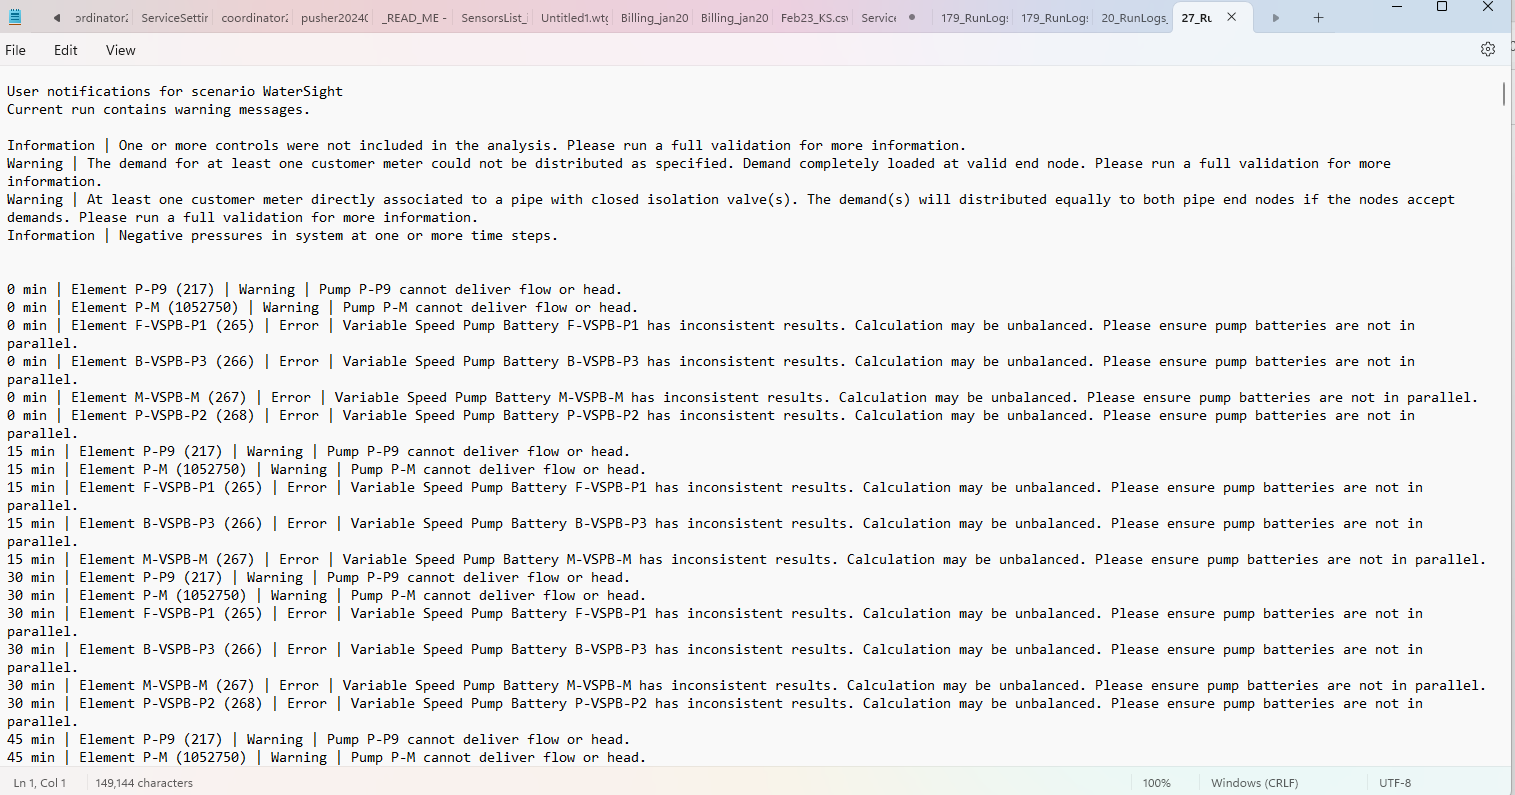Click the Windows (CRLF) line ending indicator
This screenshot has height=795, width=1515.
tap(1254, 783)
